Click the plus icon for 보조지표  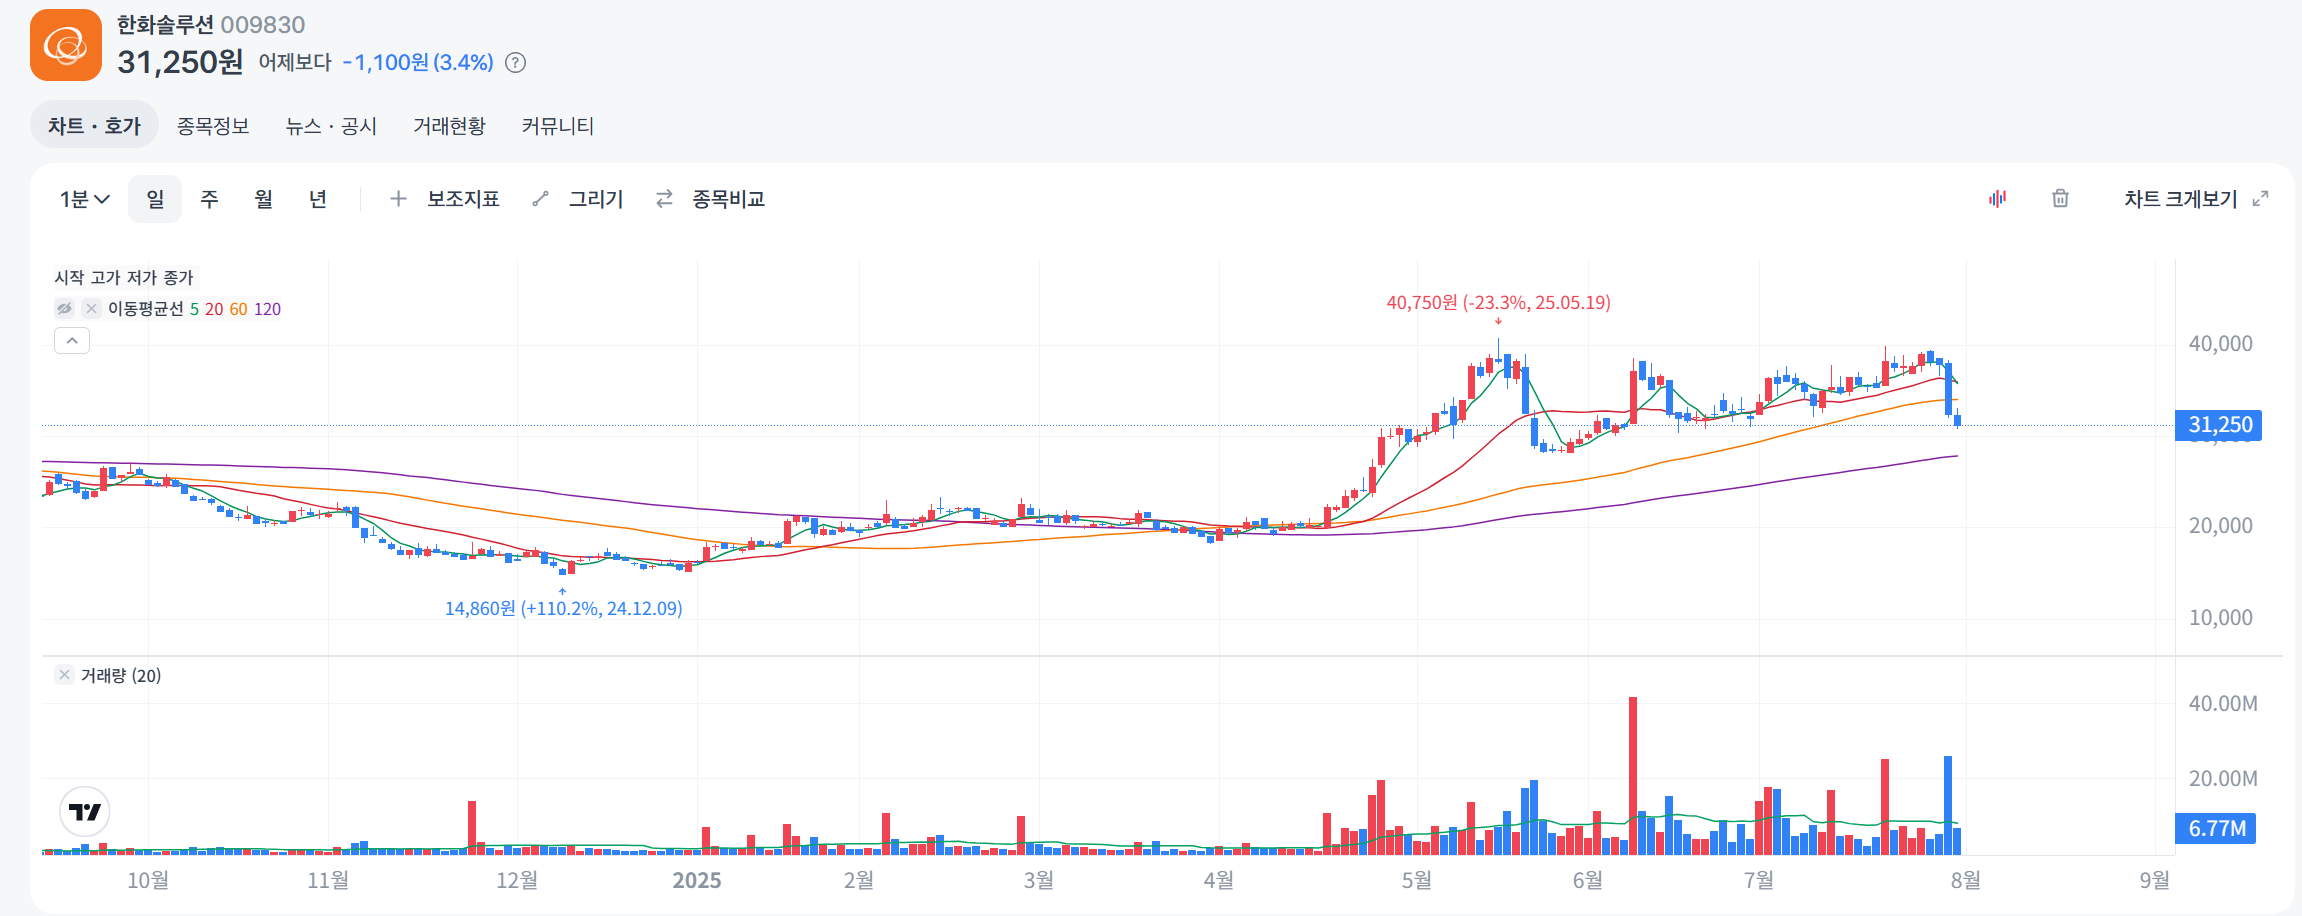pos(398,199)
